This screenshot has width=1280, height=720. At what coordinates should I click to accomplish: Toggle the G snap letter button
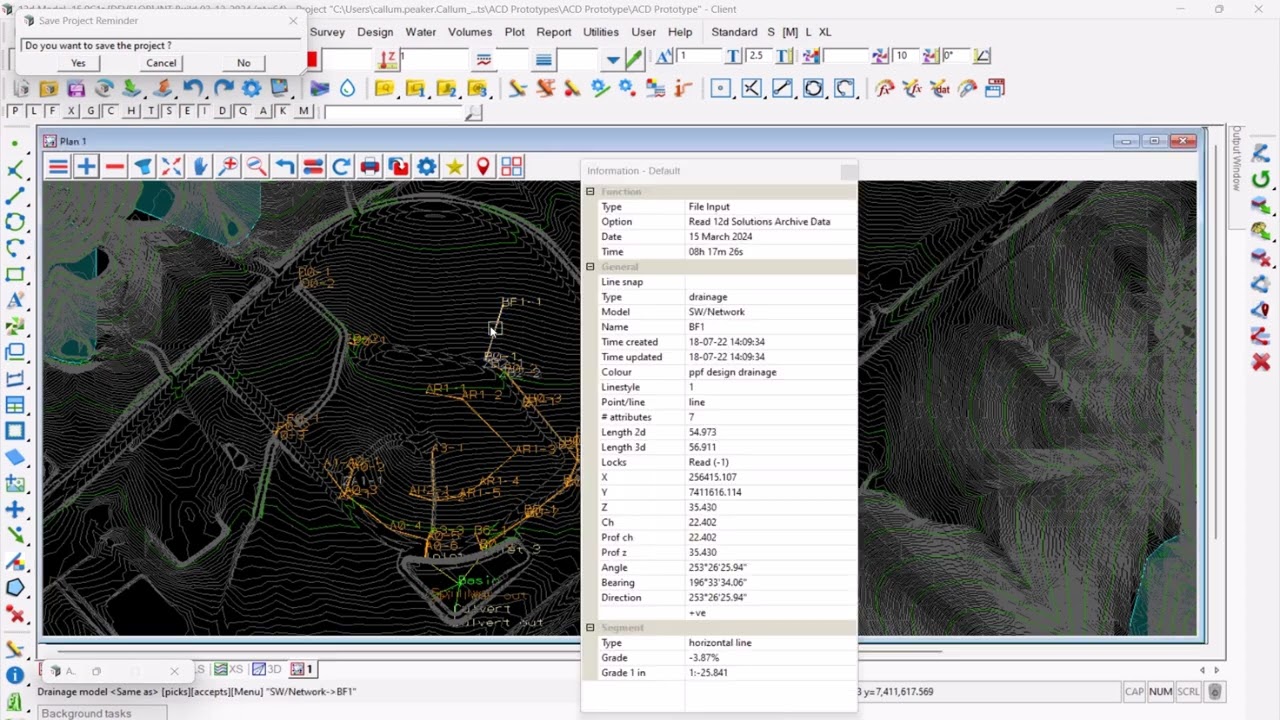pos(91,111)
